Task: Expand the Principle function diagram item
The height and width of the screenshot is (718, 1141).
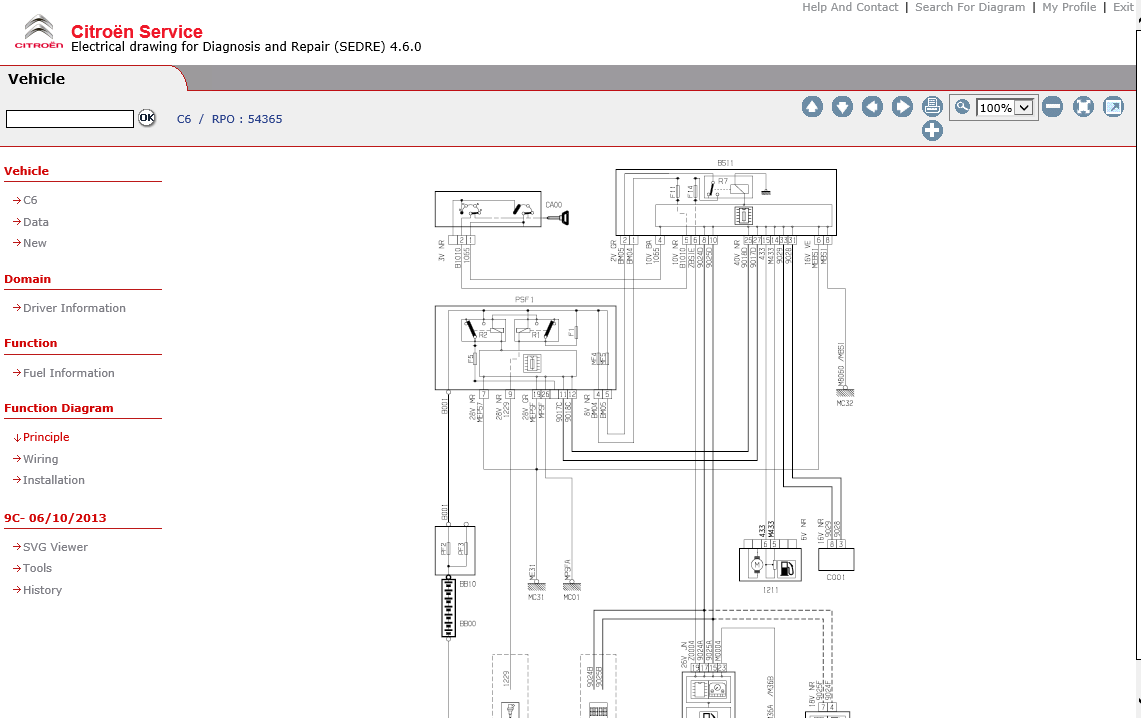Action: click(x=46, y=437)
